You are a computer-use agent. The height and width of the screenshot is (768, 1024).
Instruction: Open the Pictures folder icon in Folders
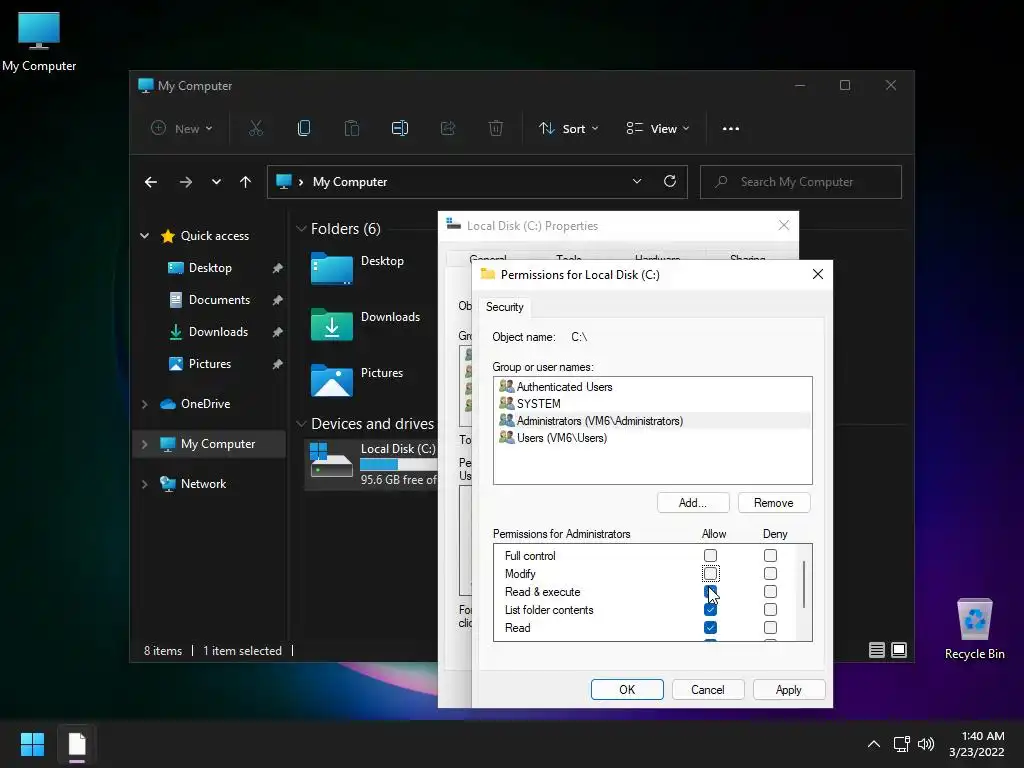[x=332, y=380]
